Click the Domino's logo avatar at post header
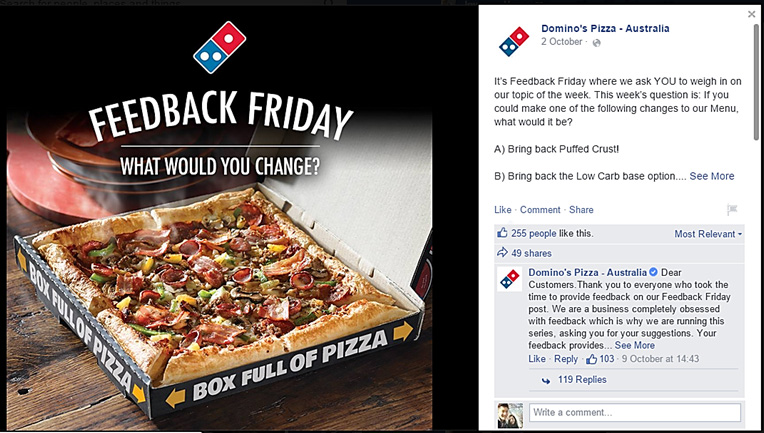The height and width of the screenshot is (433, 764). click(514, 41)
